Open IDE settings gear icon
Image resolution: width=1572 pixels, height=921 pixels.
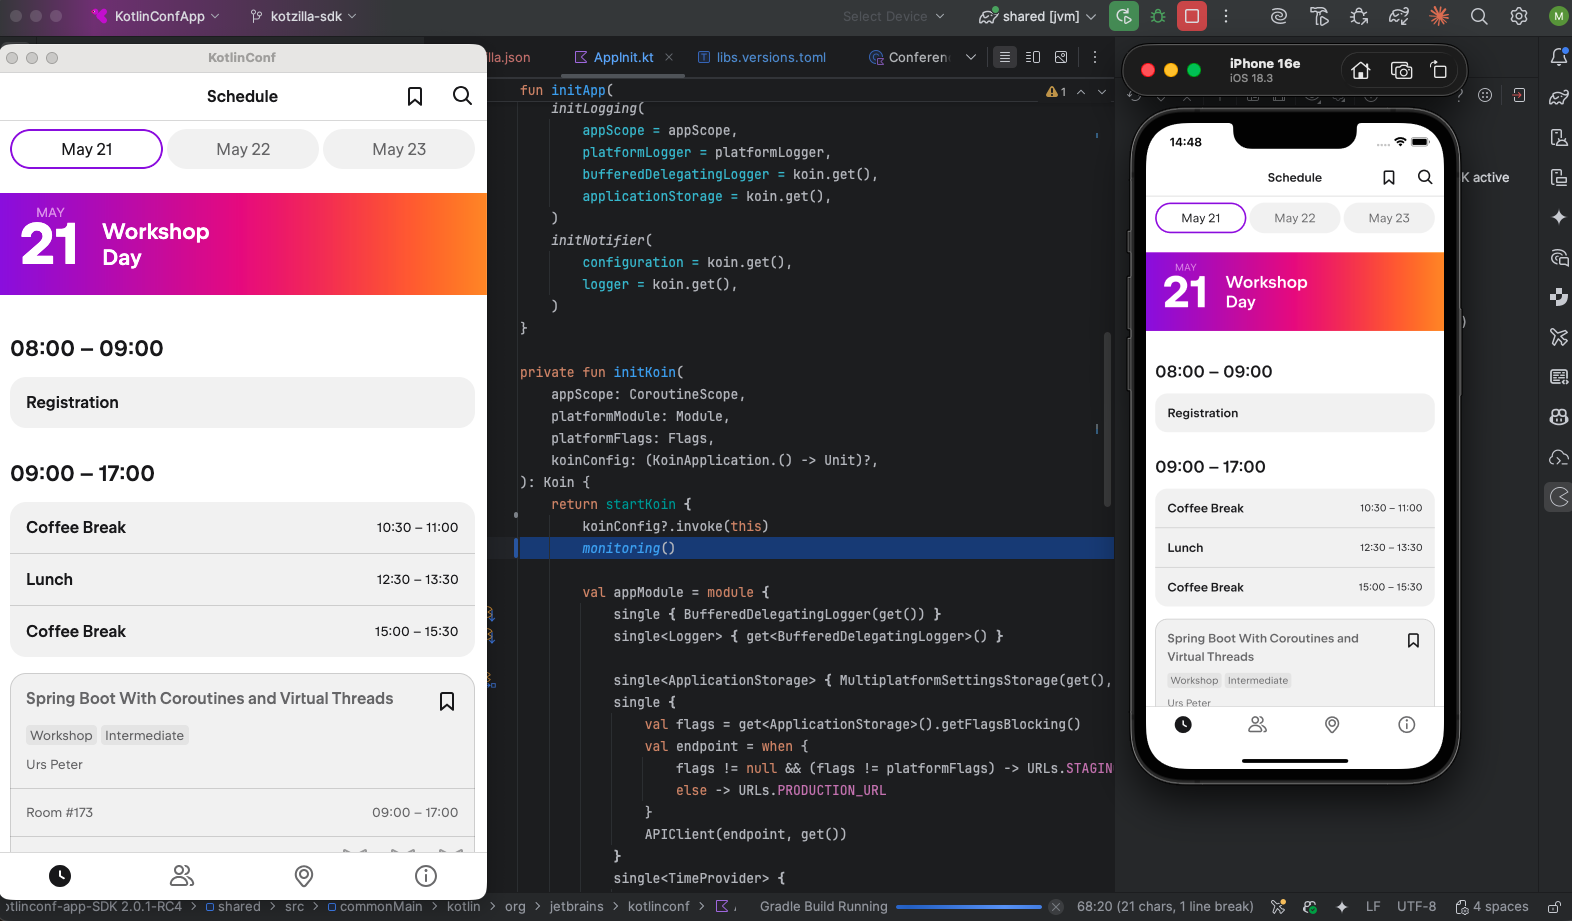1518,16
